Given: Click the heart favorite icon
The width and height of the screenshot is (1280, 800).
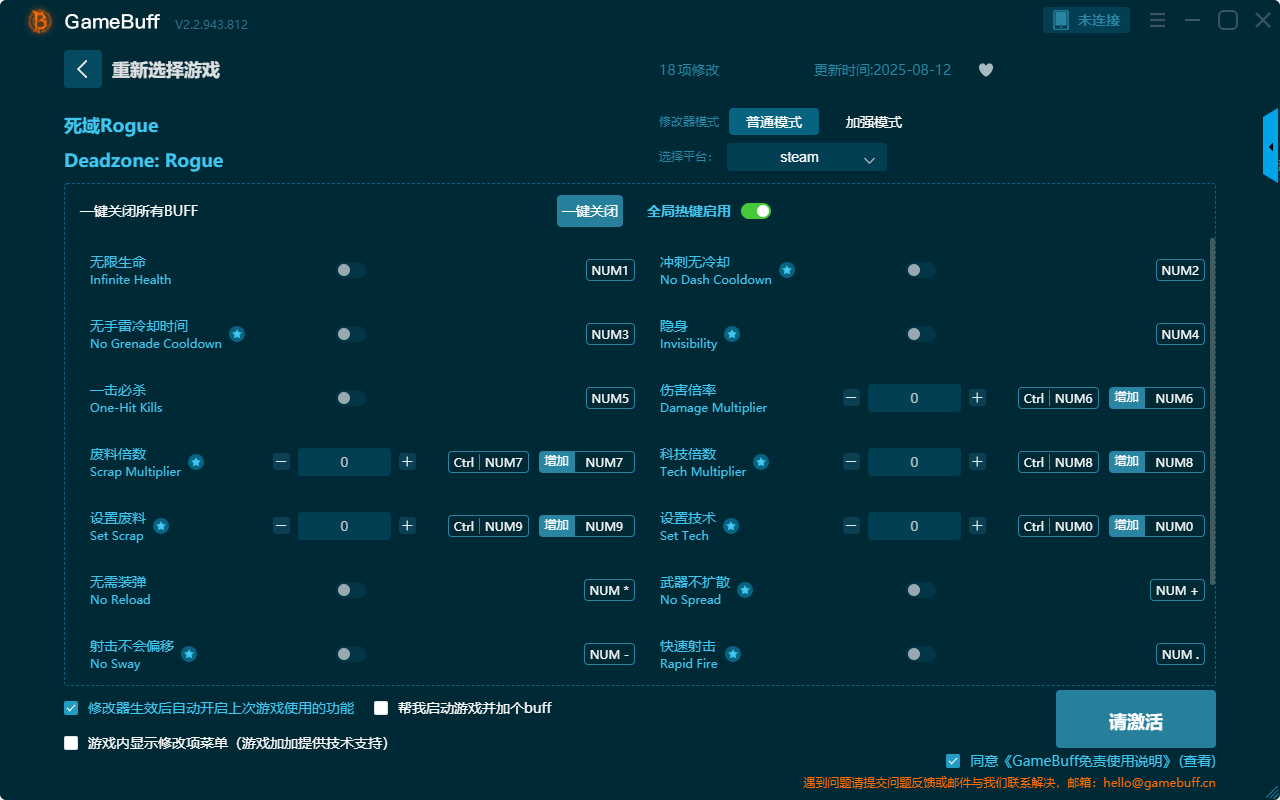Looking at the screenshot, I should pos(986,70).
